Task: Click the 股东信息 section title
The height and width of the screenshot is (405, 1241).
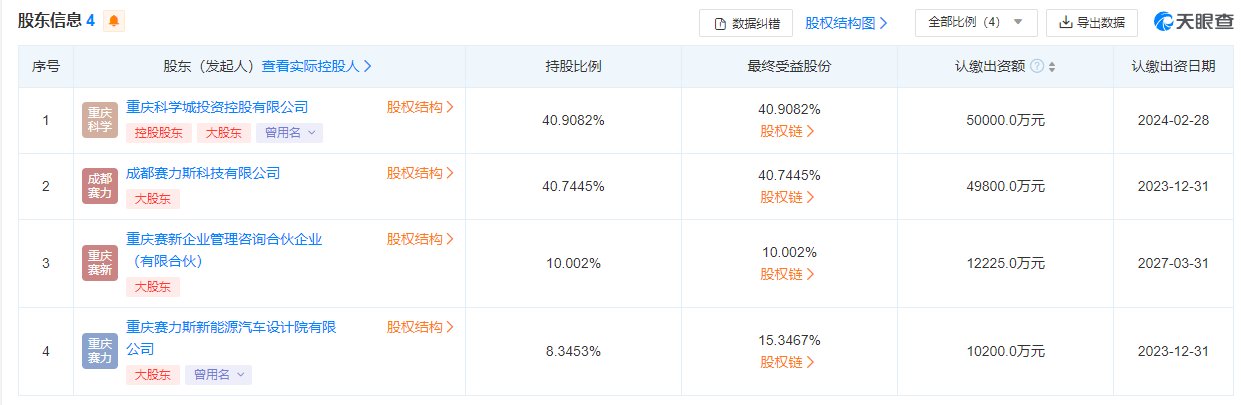Action: (48, 21)
